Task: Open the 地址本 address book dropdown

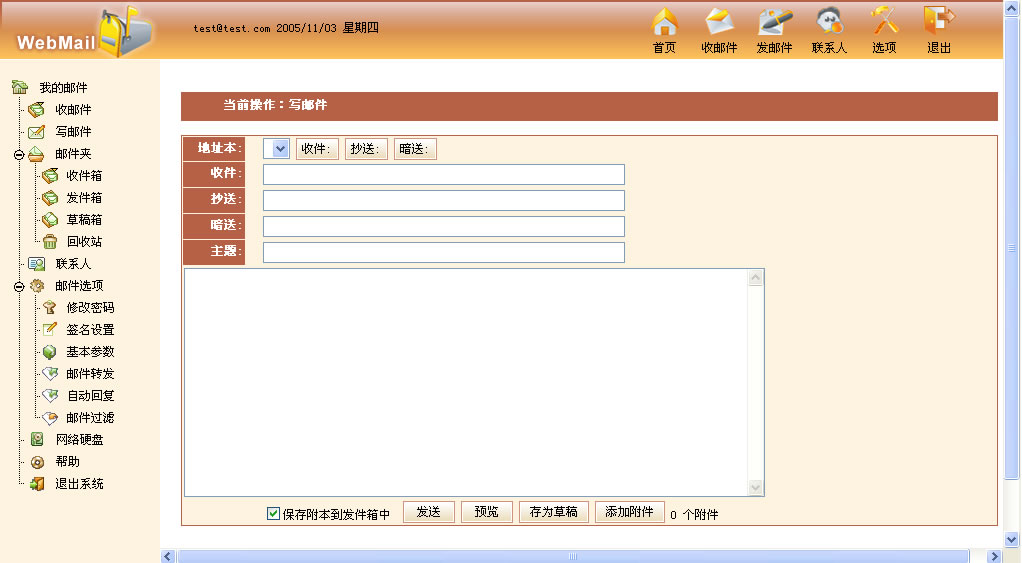Action: [276, 149]
